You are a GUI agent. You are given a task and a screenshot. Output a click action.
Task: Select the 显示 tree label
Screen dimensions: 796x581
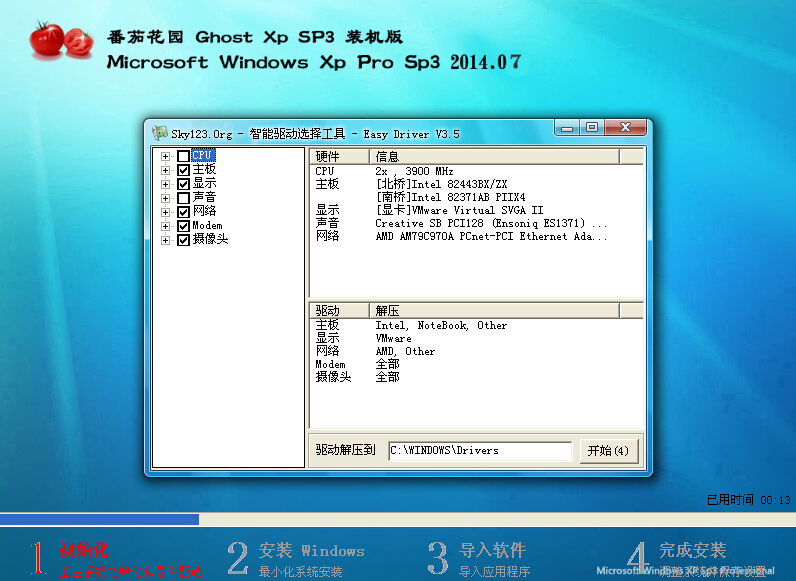tap(204, 183)
